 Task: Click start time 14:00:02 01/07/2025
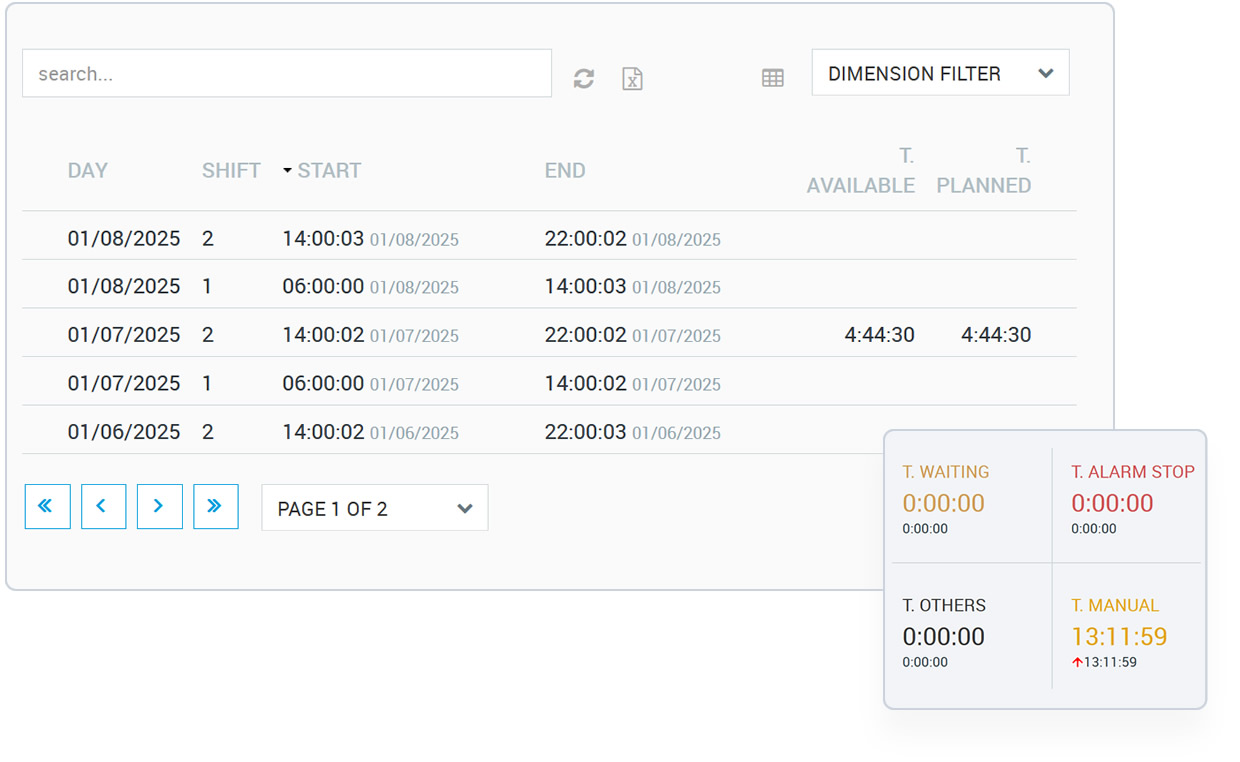click(x=370, y=335)
